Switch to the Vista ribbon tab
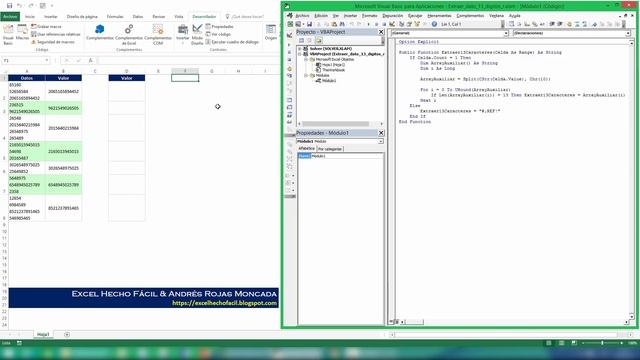Image resolution: width=640 pixels, height=360 pixels. pos(179,17)
